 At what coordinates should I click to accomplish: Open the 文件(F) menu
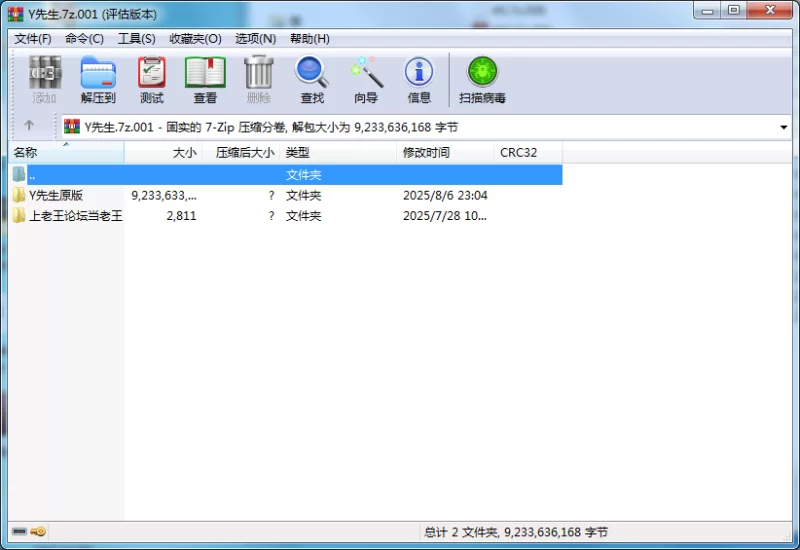coord(33,39)
